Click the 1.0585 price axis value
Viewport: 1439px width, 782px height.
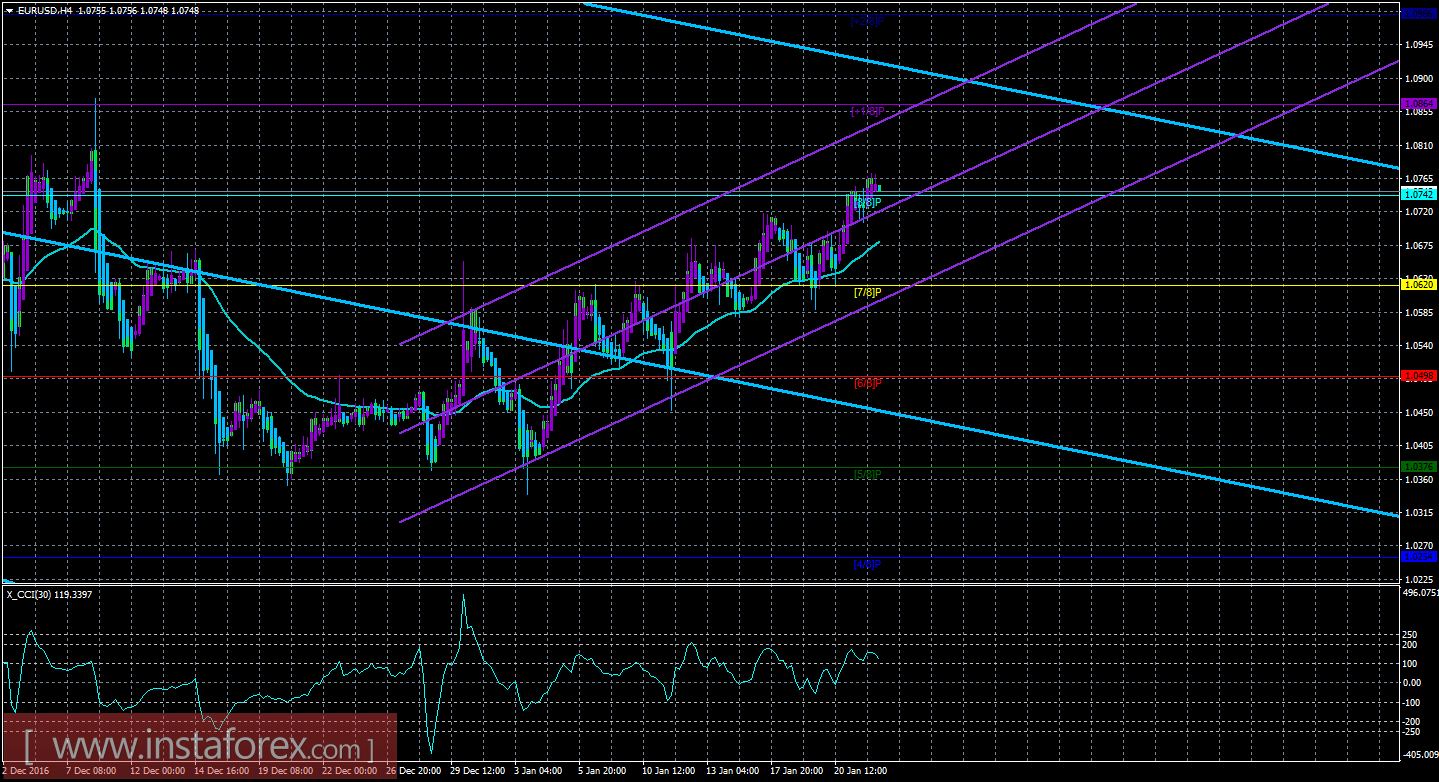coord(1419,312)
